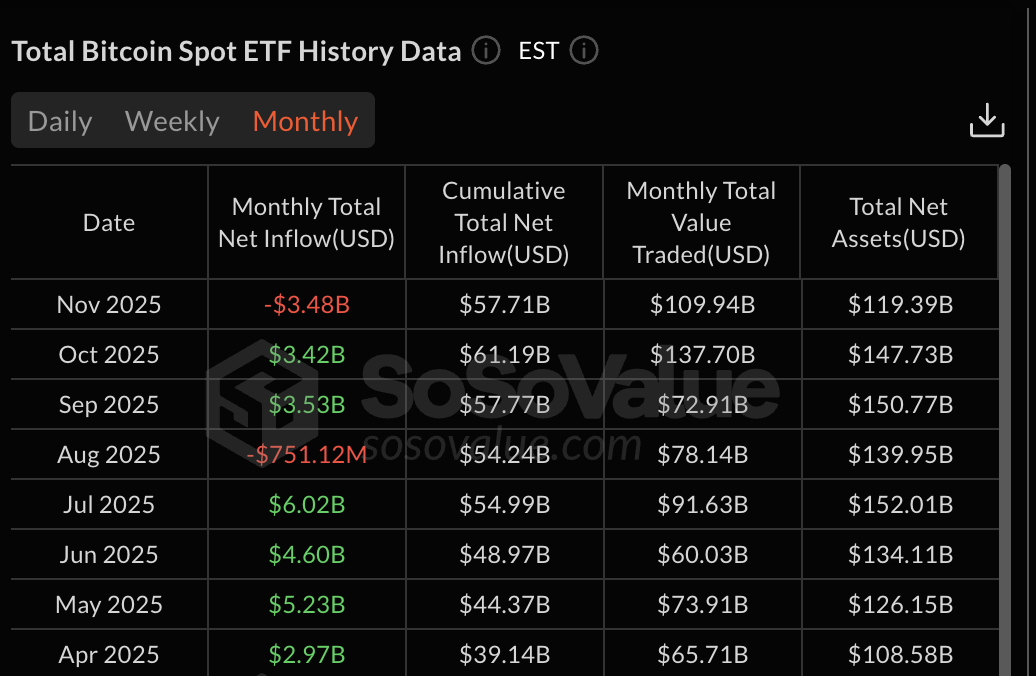The height and width of the screenshot is (676, 1036).
Task: Click the Date column header
Action: [x=108, y=222]
